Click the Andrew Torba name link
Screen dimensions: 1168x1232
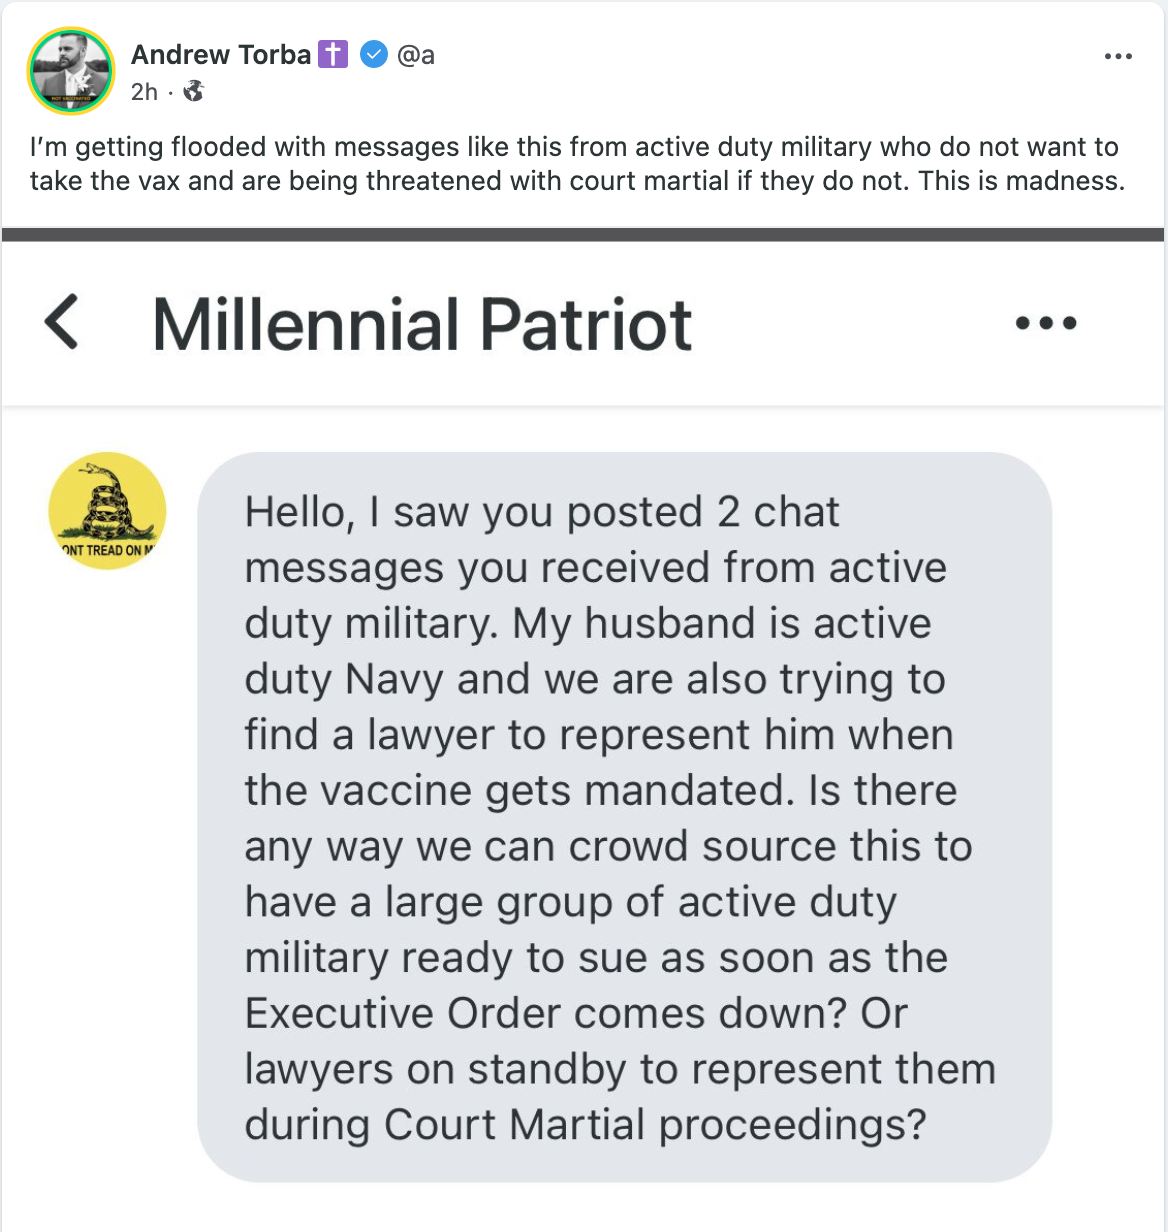point(221,55)
